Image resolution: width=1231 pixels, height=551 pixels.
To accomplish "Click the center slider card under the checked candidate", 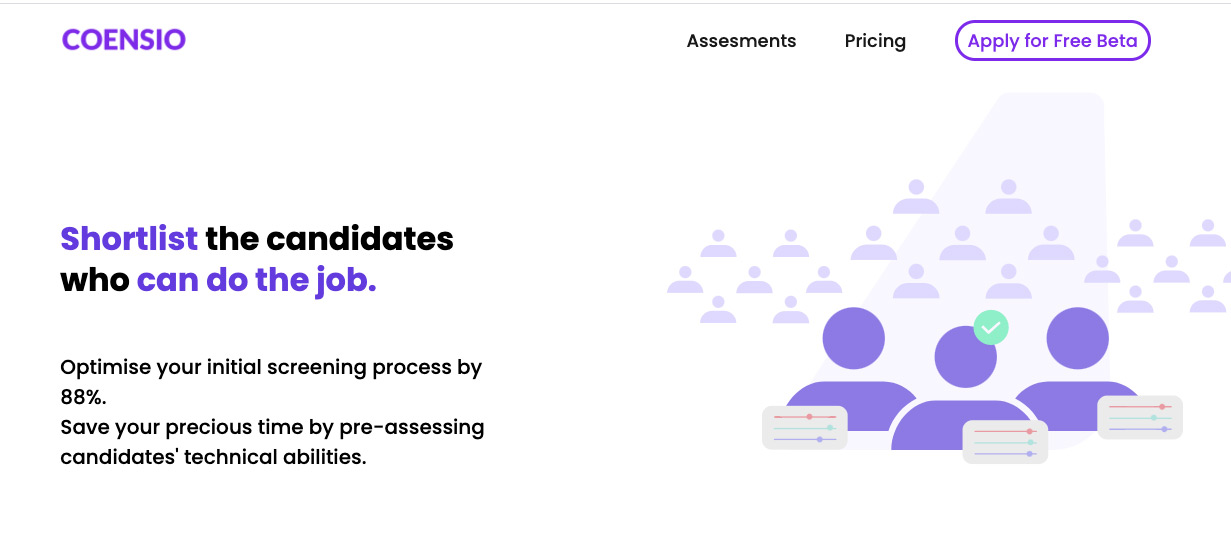I will pos(1005,442).
